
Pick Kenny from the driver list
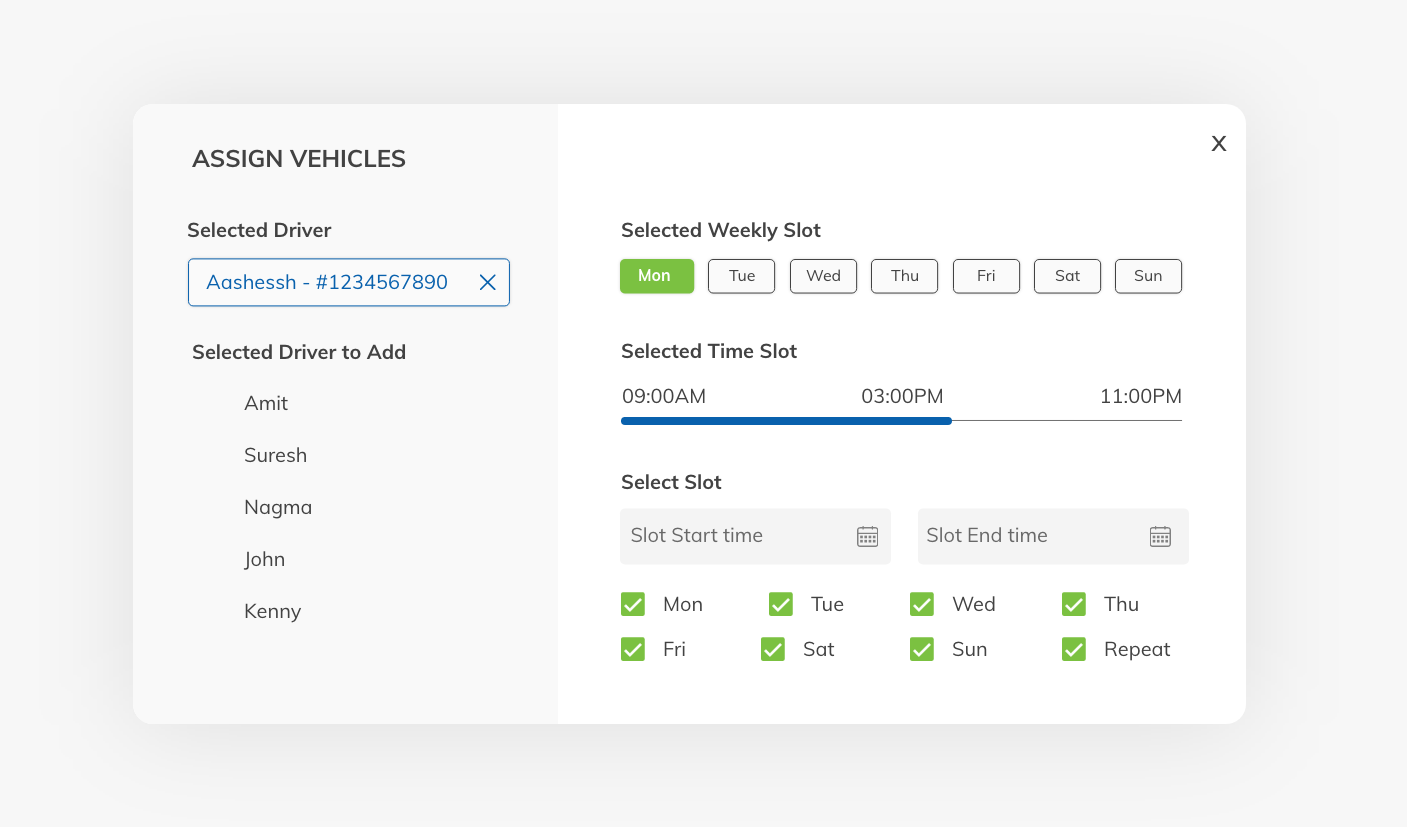[x=272, y=612]
